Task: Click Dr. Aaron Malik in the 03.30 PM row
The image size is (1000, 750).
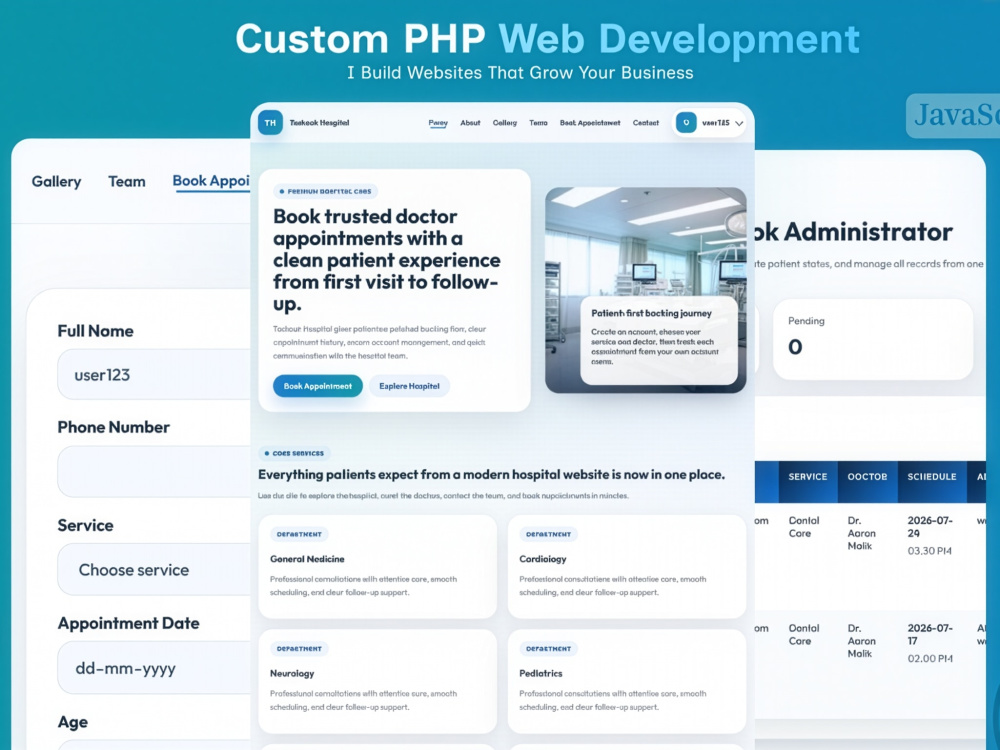Action: [862, 533]
